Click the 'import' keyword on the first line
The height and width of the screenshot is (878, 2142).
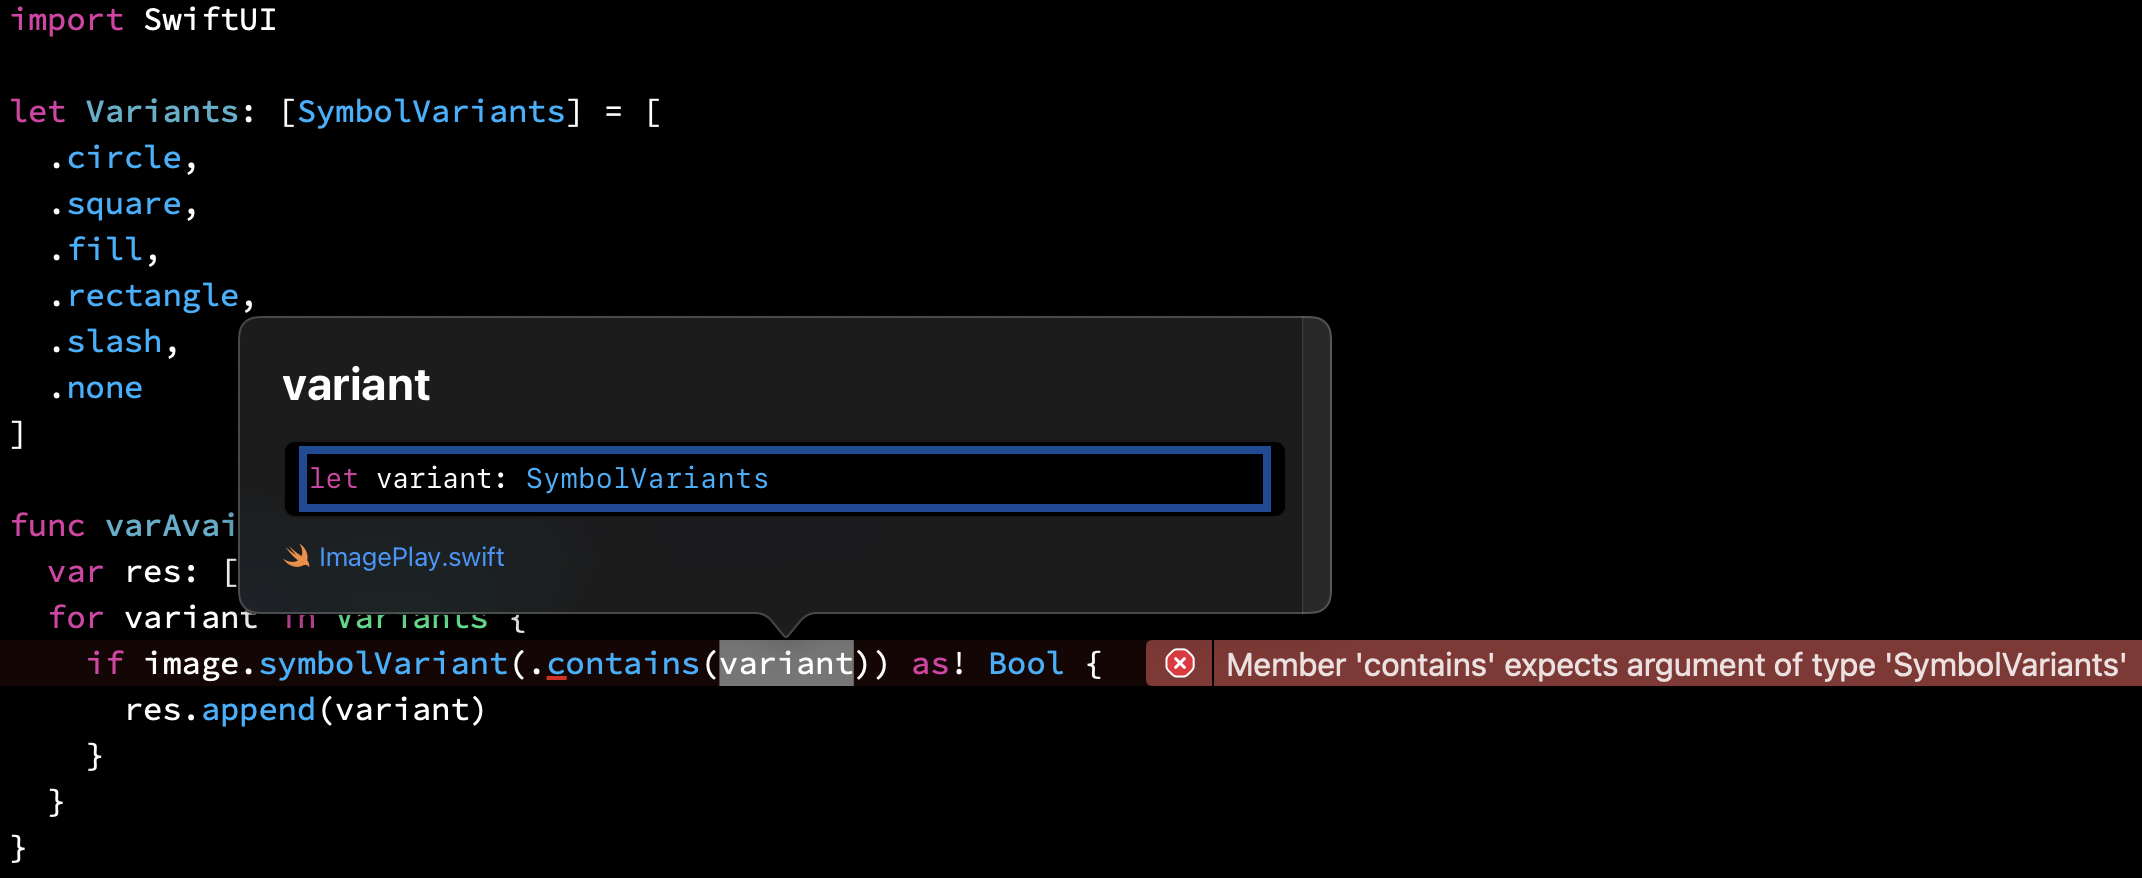66,19
